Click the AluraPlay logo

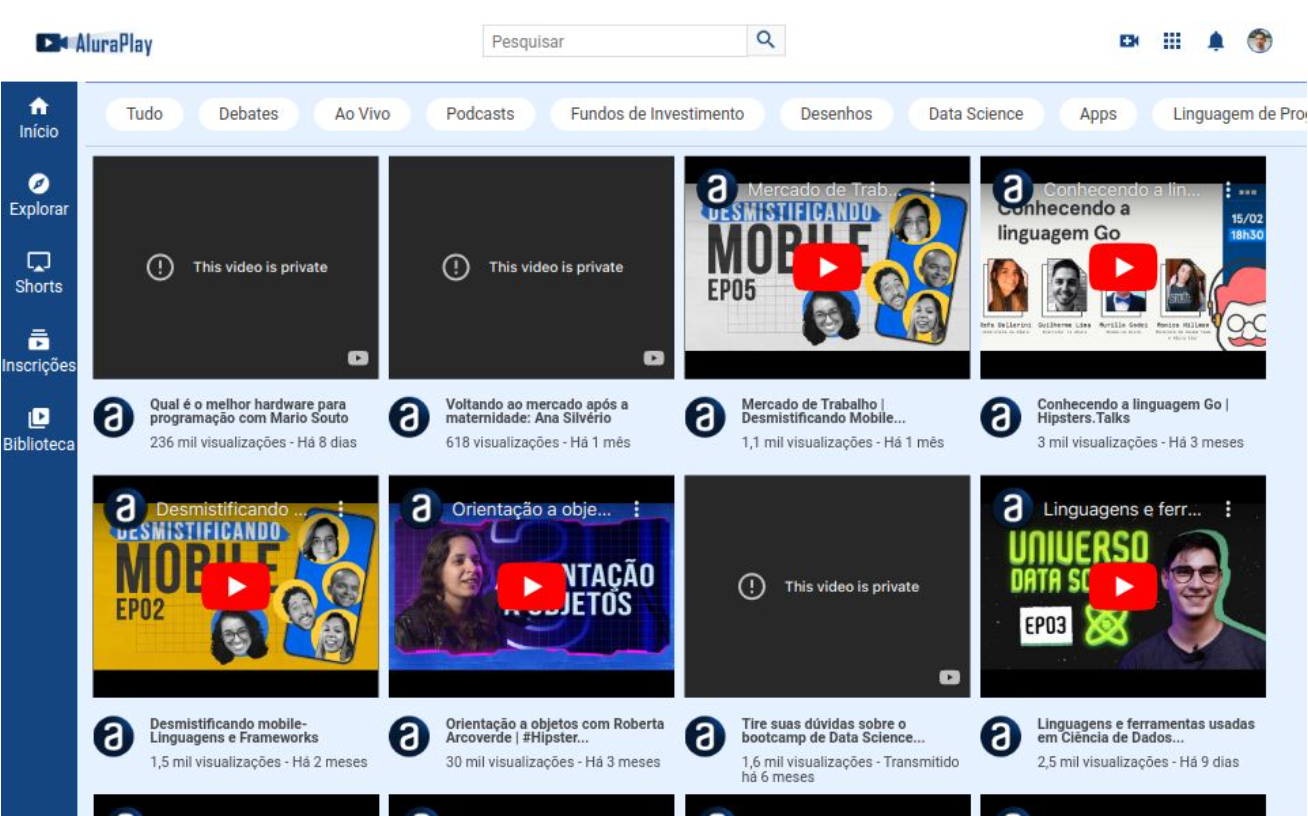tap(94, 43)
